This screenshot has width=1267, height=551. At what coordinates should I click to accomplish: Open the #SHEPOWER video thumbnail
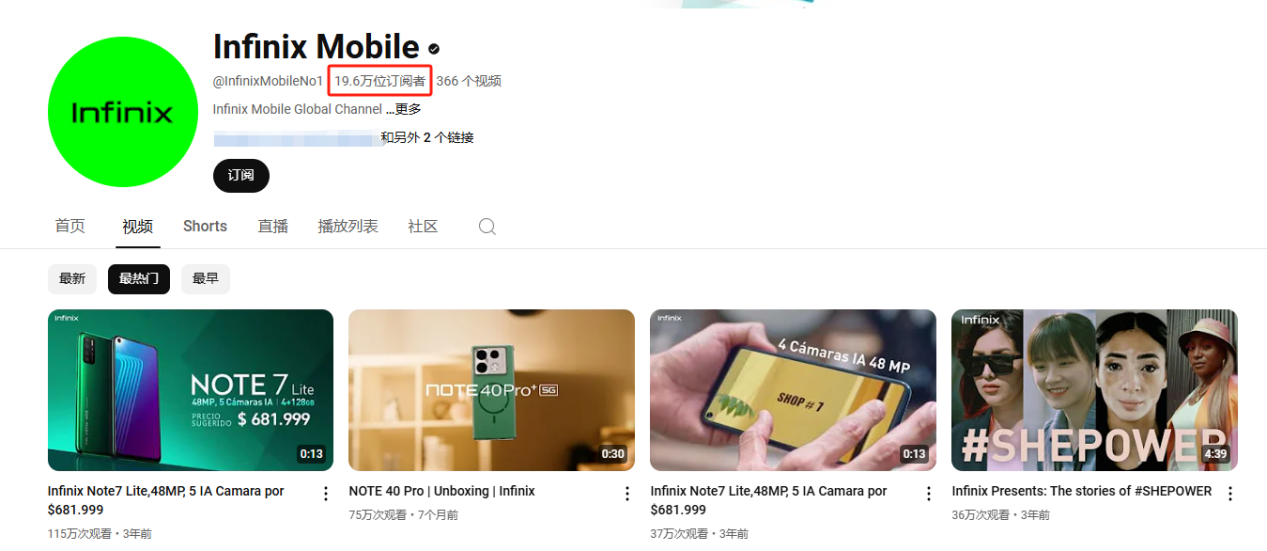coord(1094,390)
